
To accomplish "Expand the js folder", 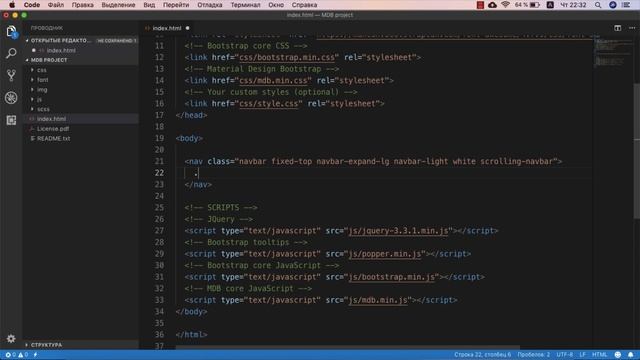I will [39, 99].
